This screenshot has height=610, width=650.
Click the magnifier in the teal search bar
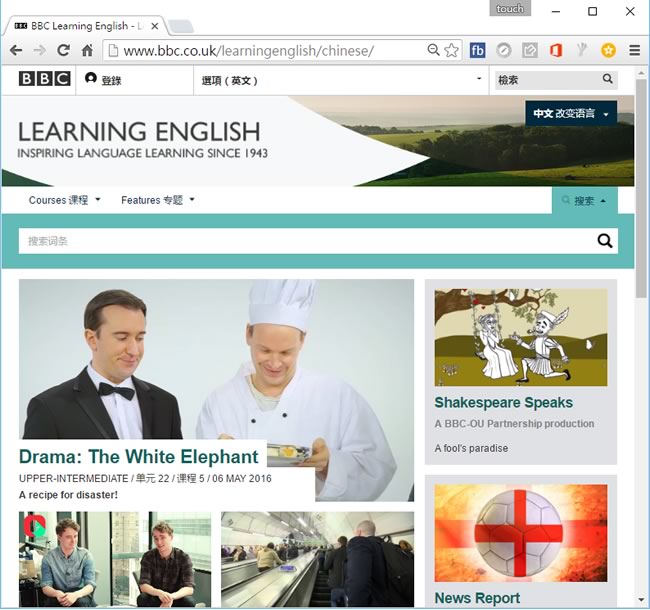click(x=604, y=241)
